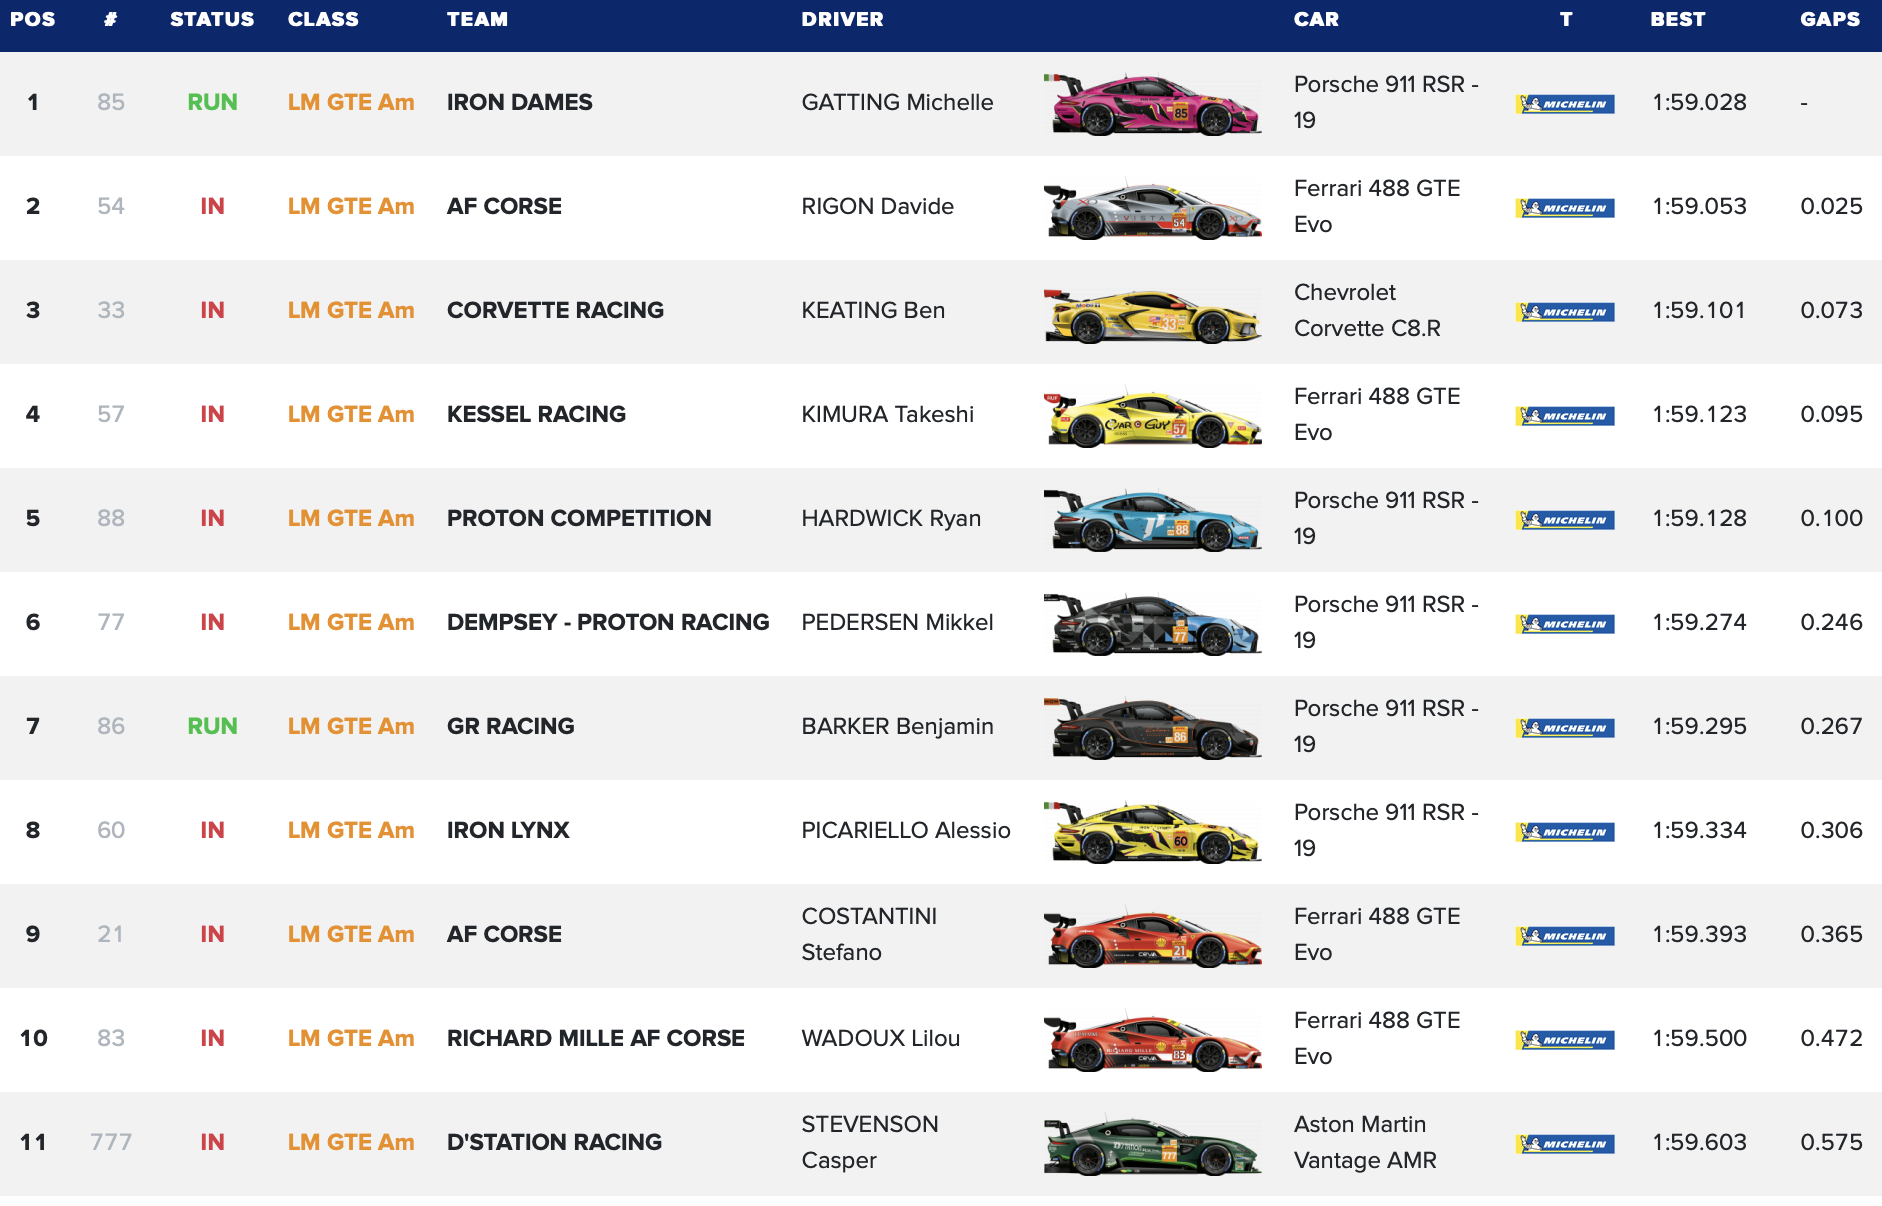Click best lap time 1:59.603

(x=1699, y=1142)
